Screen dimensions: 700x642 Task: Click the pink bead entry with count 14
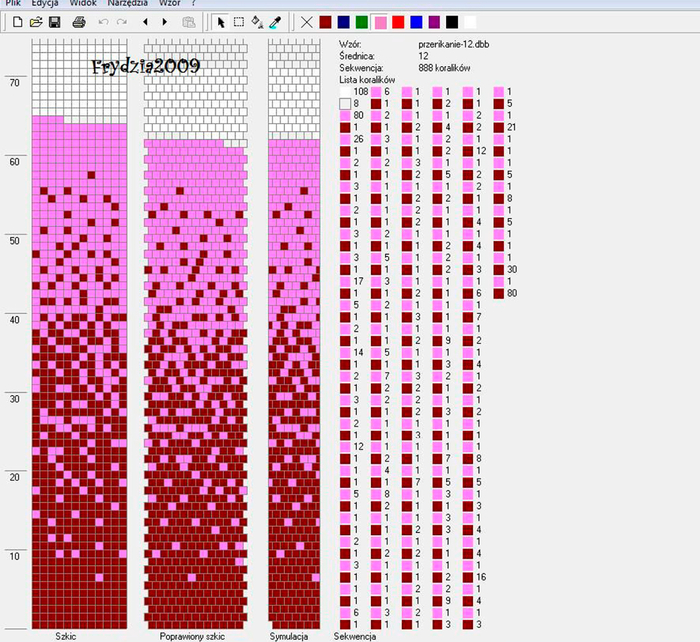pyautogui.click(x=353, y=352)
